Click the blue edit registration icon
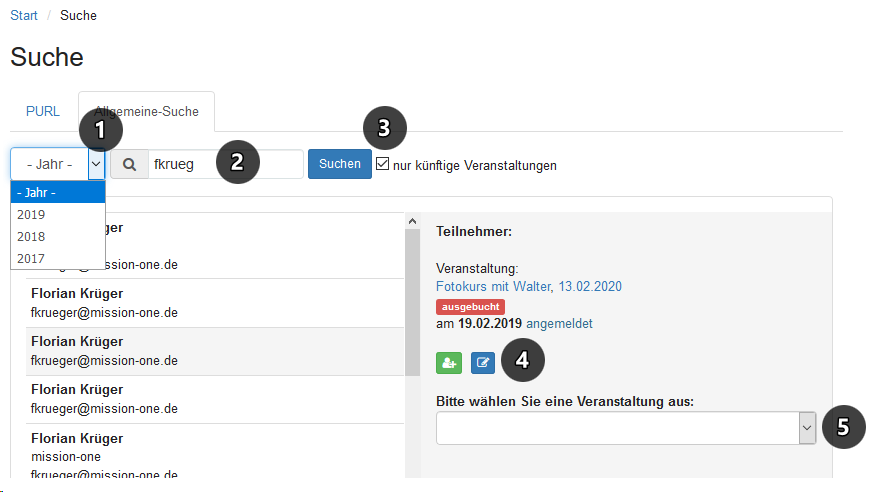Screen dimensions: 874x492 [483, 362]
